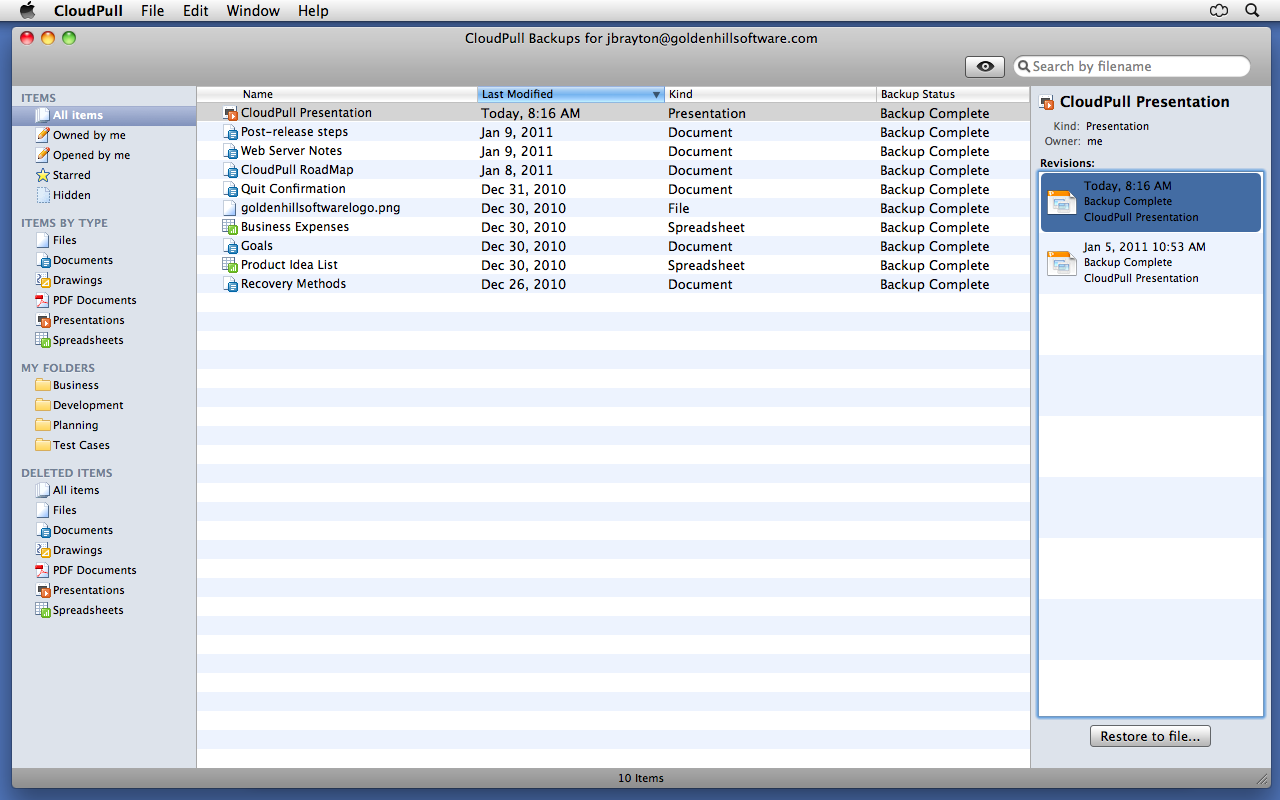Image resolution: width=1280 pixels, height=800 pixels.
Task: Sort by the Kind column header
Action: coord(770,94)
